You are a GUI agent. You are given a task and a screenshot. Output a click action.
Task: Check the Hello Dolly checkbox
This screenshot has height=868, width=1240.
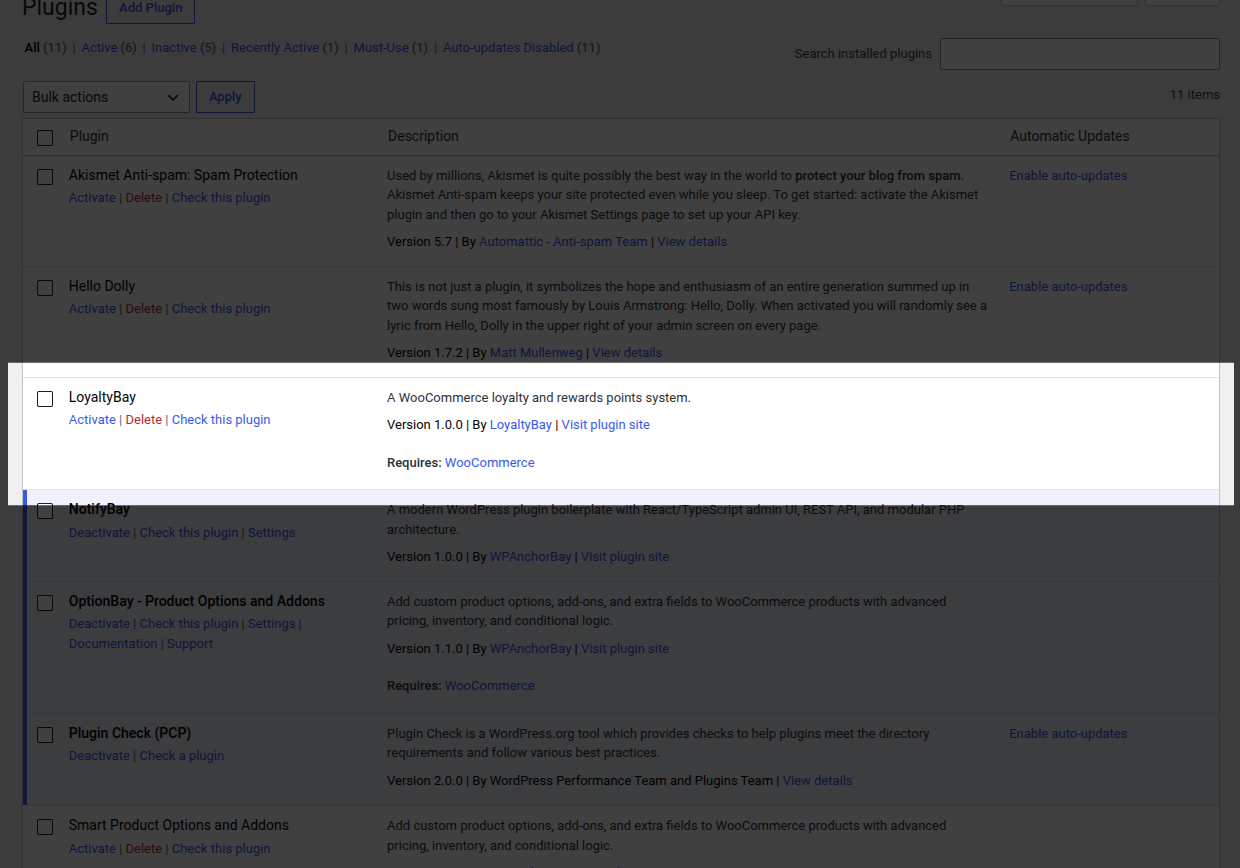coord(45,288)
